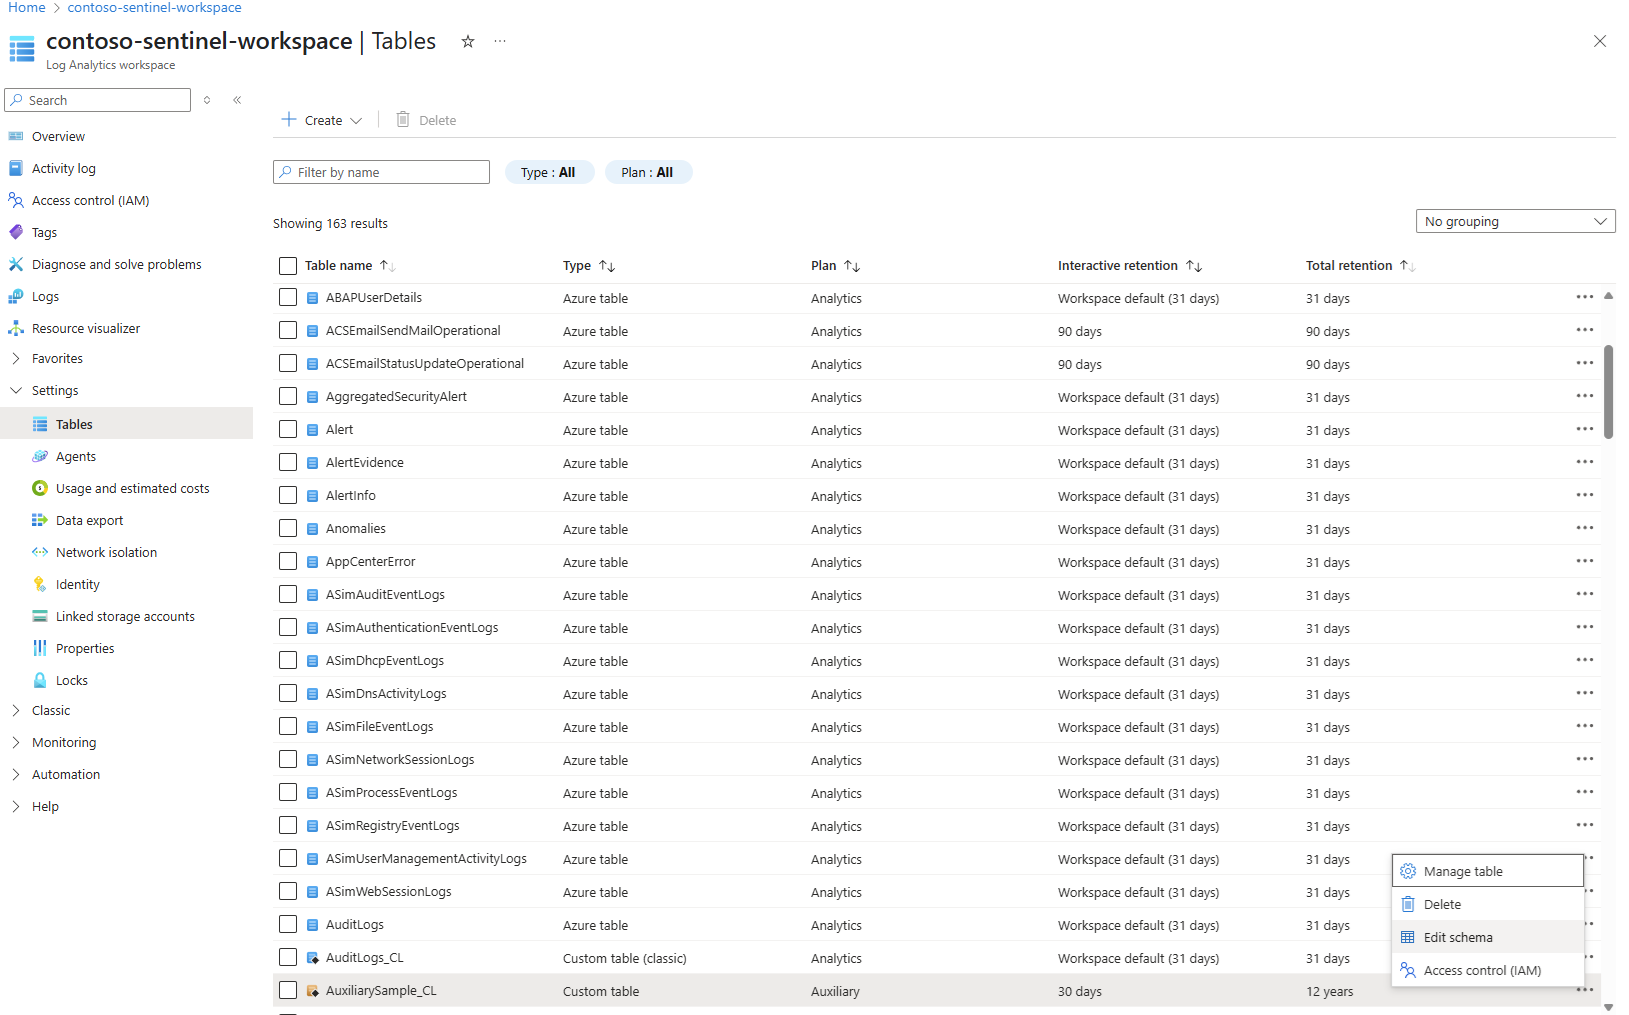Open row actions ellipsis for Anomalies table
1629x1015 pixels.
1585,528
